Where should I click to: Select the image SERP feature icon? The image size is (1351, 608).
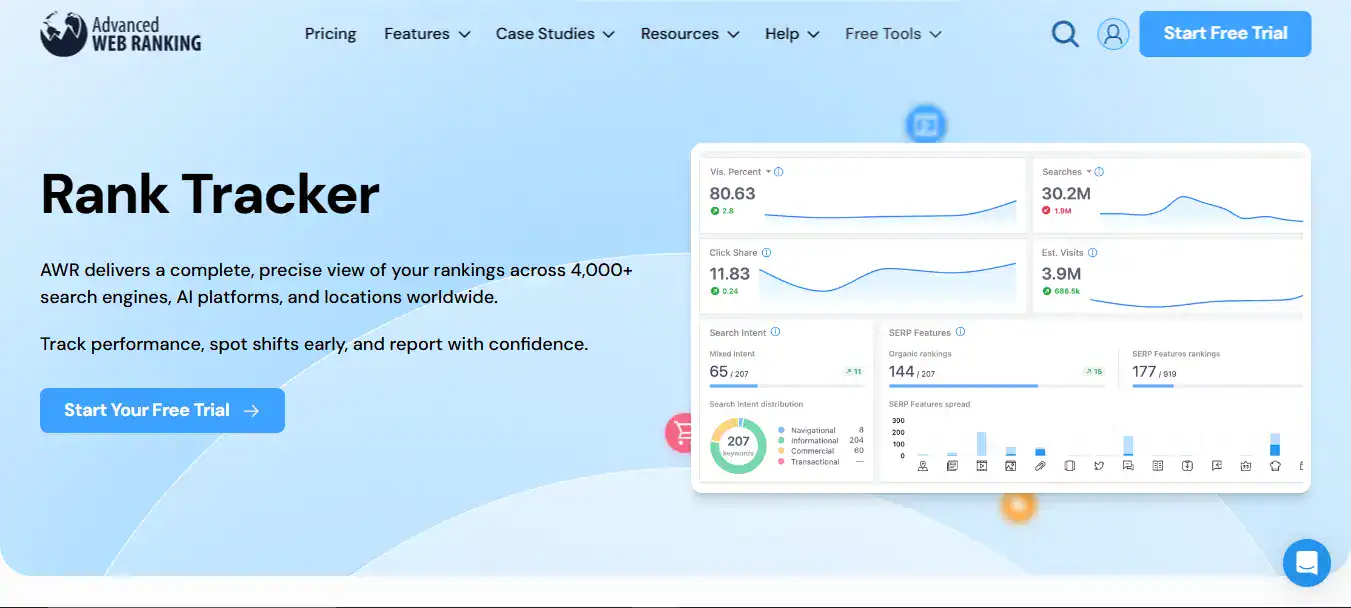point(1011,466)
